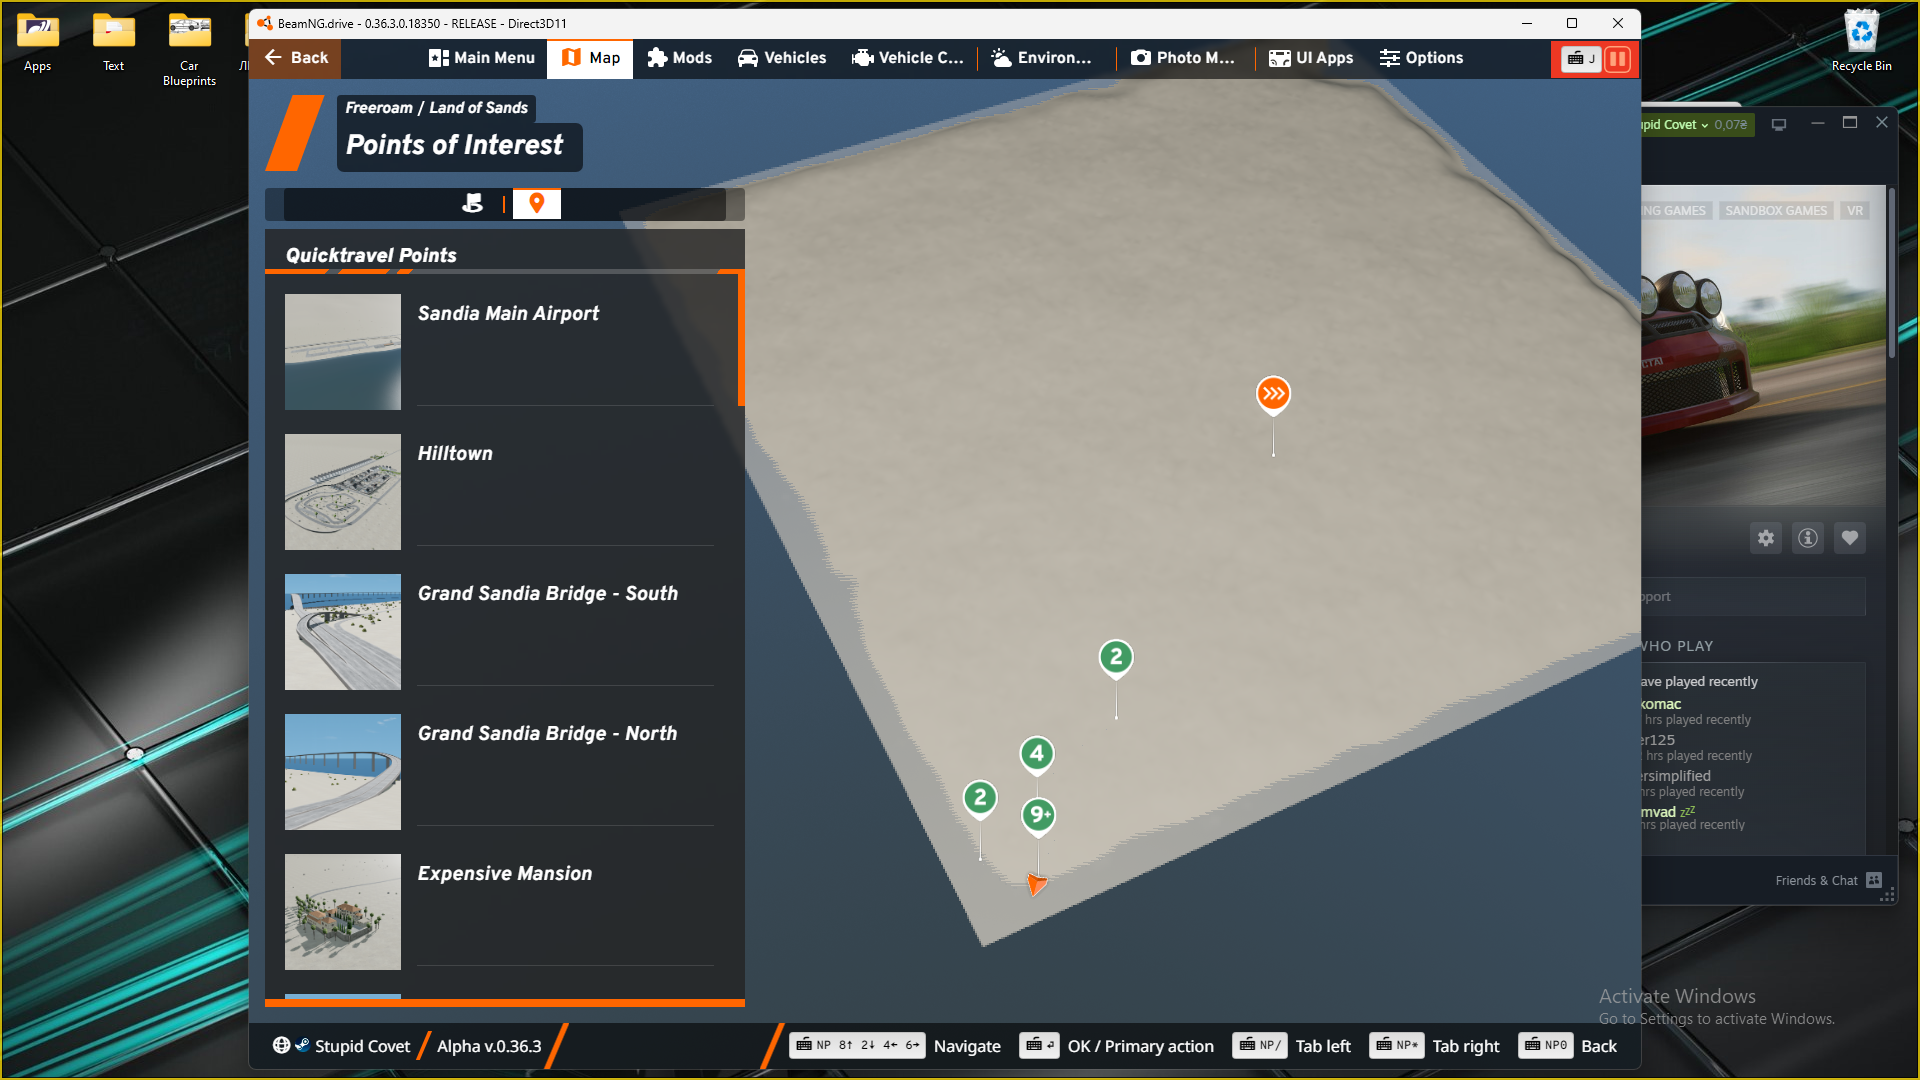Image resolution: width=1920 pixels, height=1080 pixels.
Task: Select the Map tab
Action: [x=590, y=58]
